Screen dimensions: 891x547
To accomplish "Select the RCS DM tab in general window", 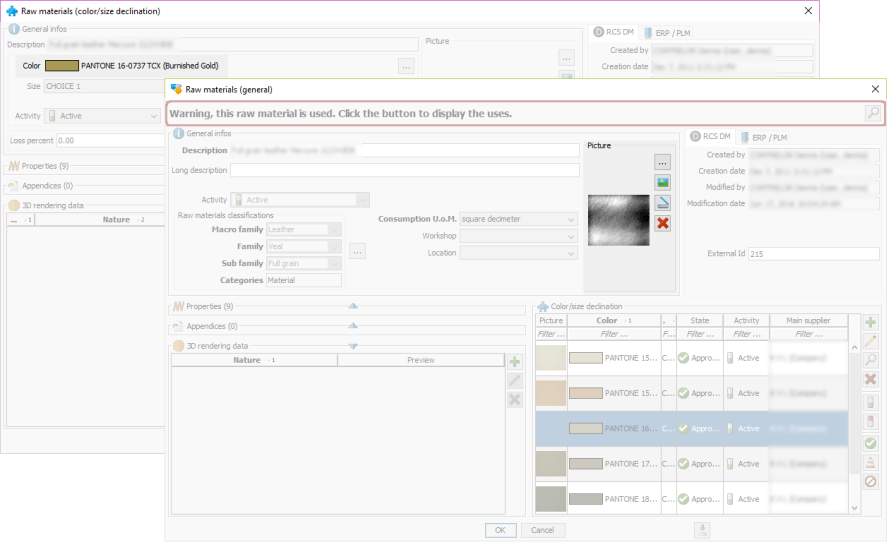I will pos(710,136).
